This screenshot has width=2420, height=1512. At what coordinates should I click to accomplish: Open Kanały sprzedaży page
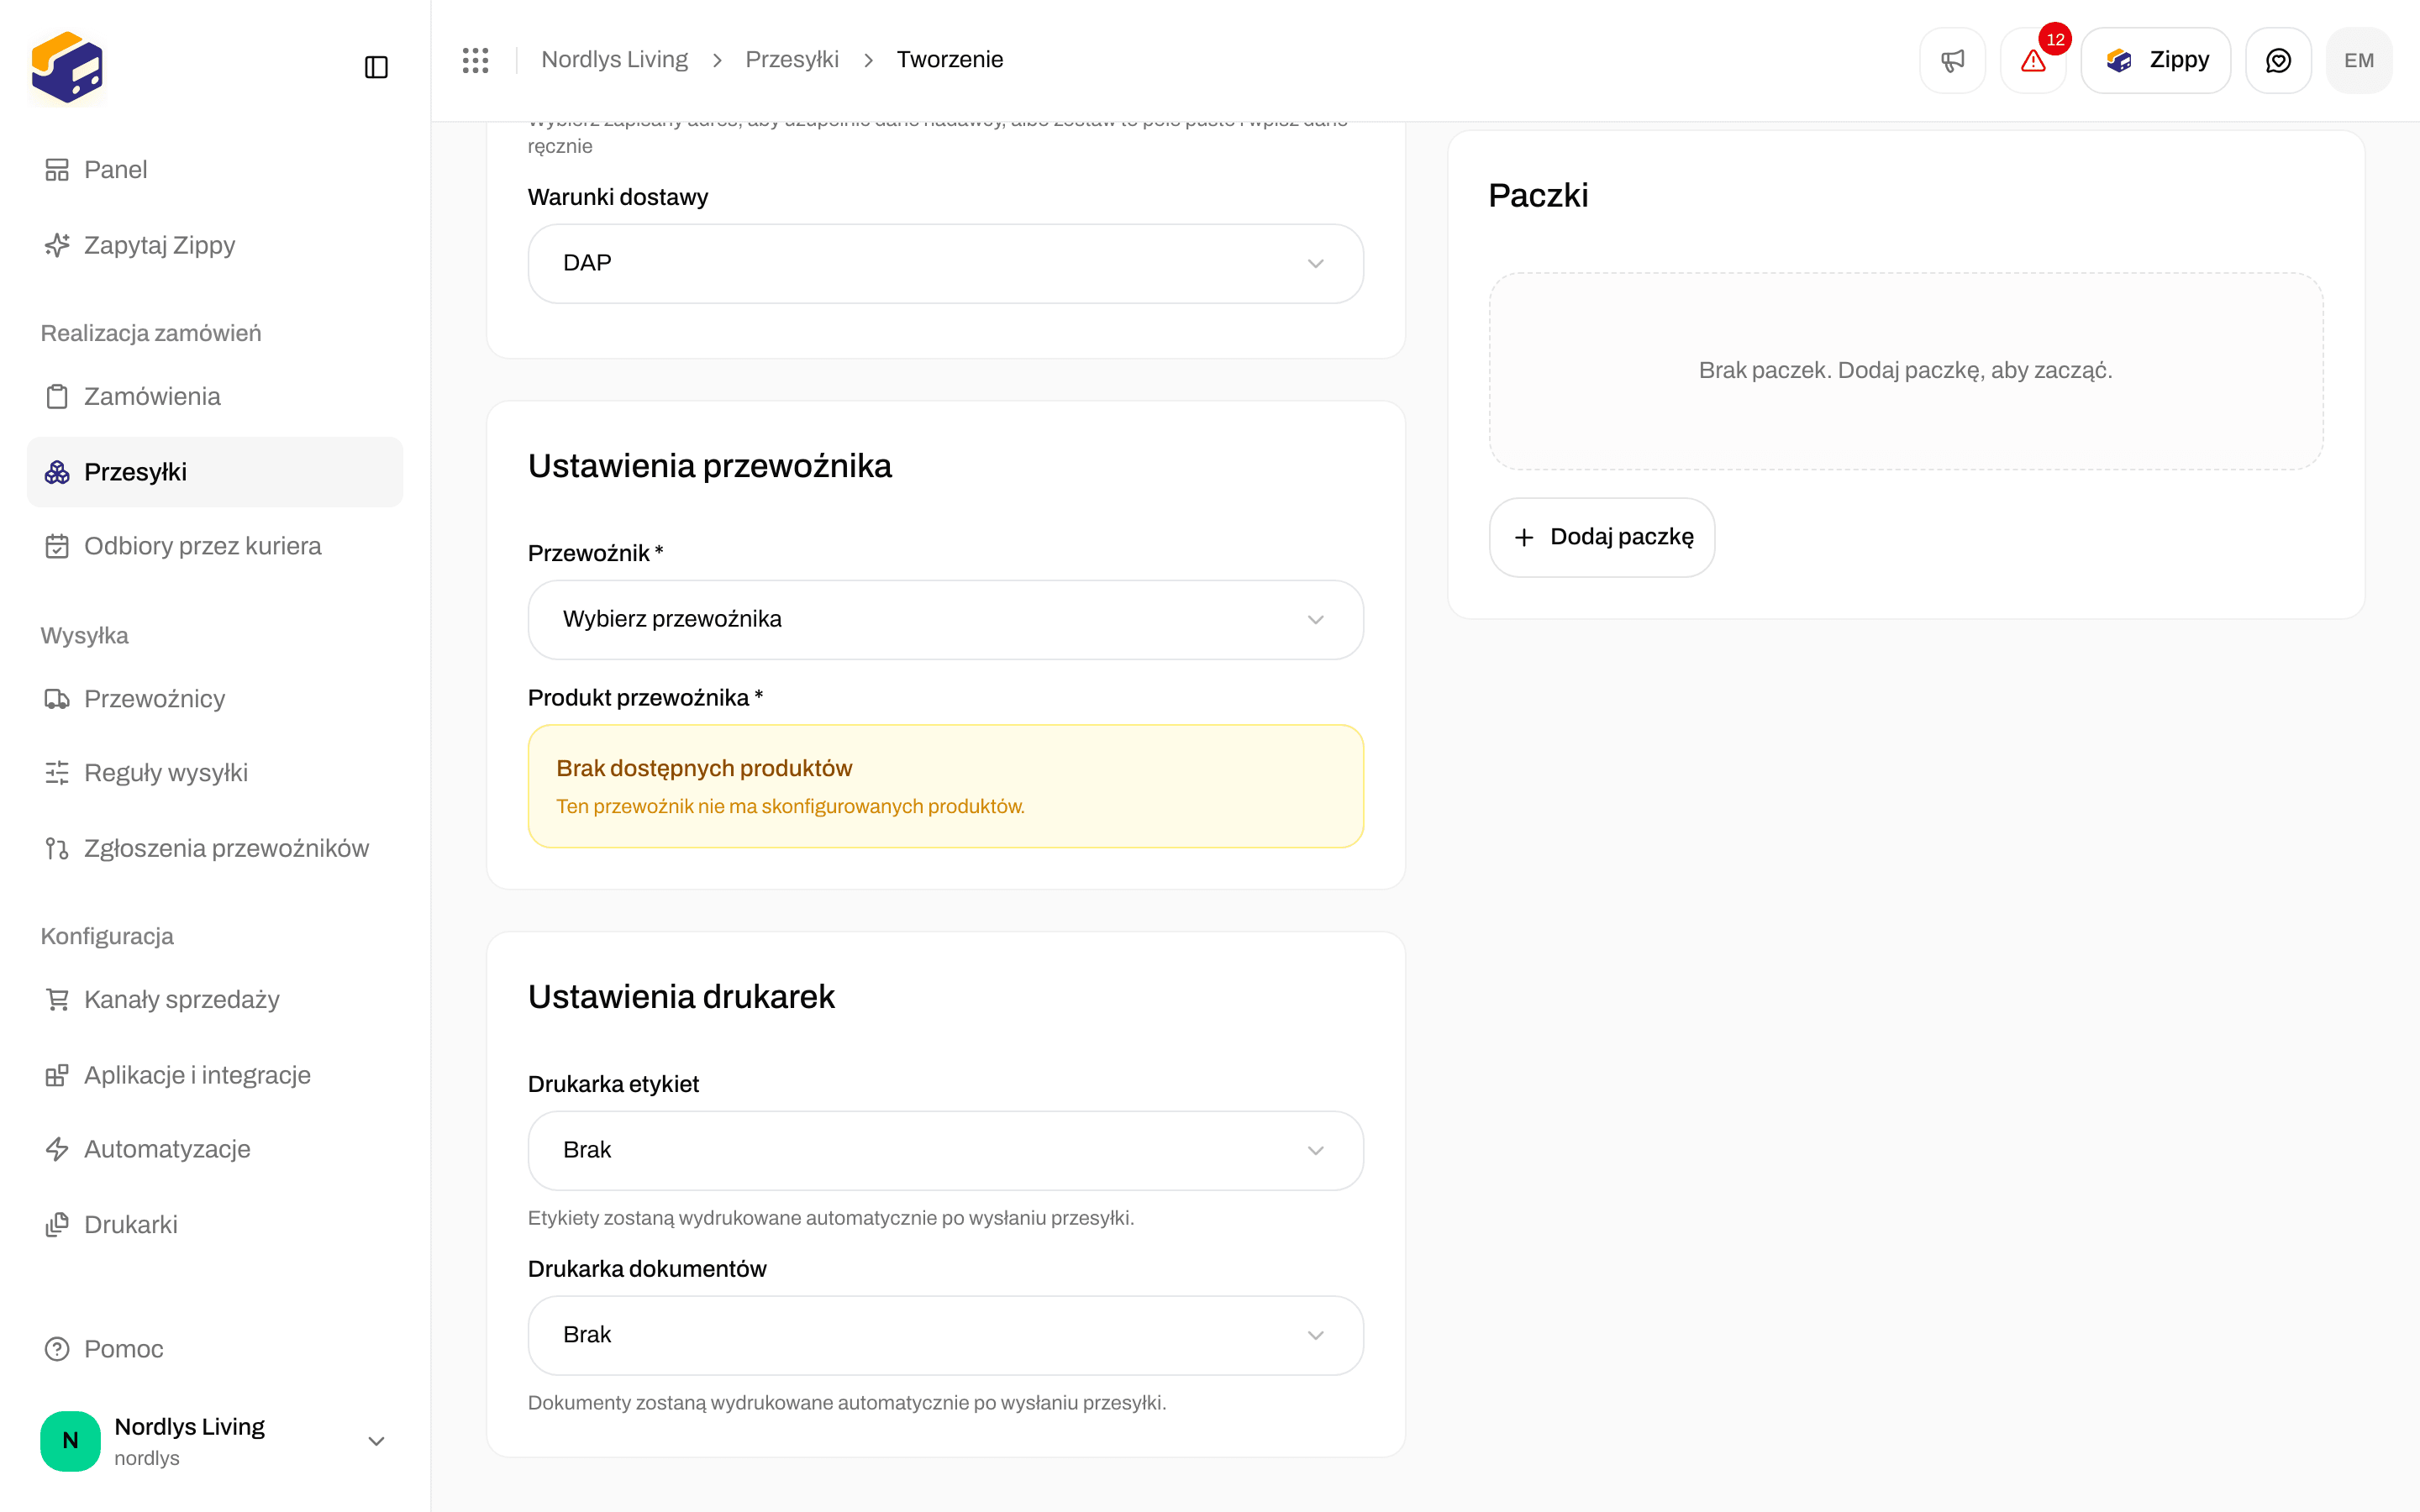click(x=215, y=1000)
